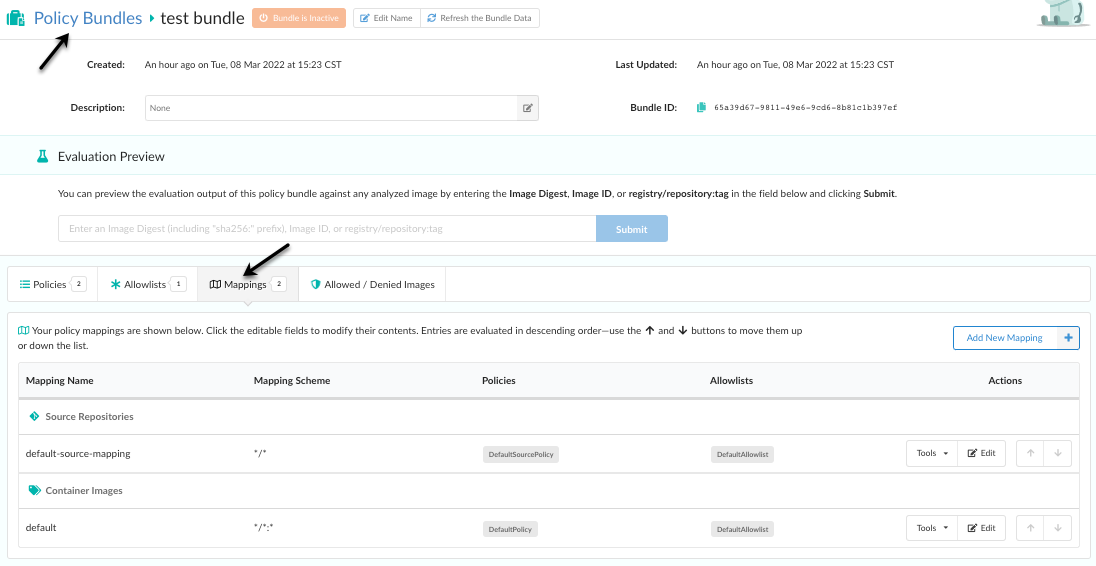1096x566 pixels.
Task: Click the plus icon on Add New Mapping
Action: 1068,338
